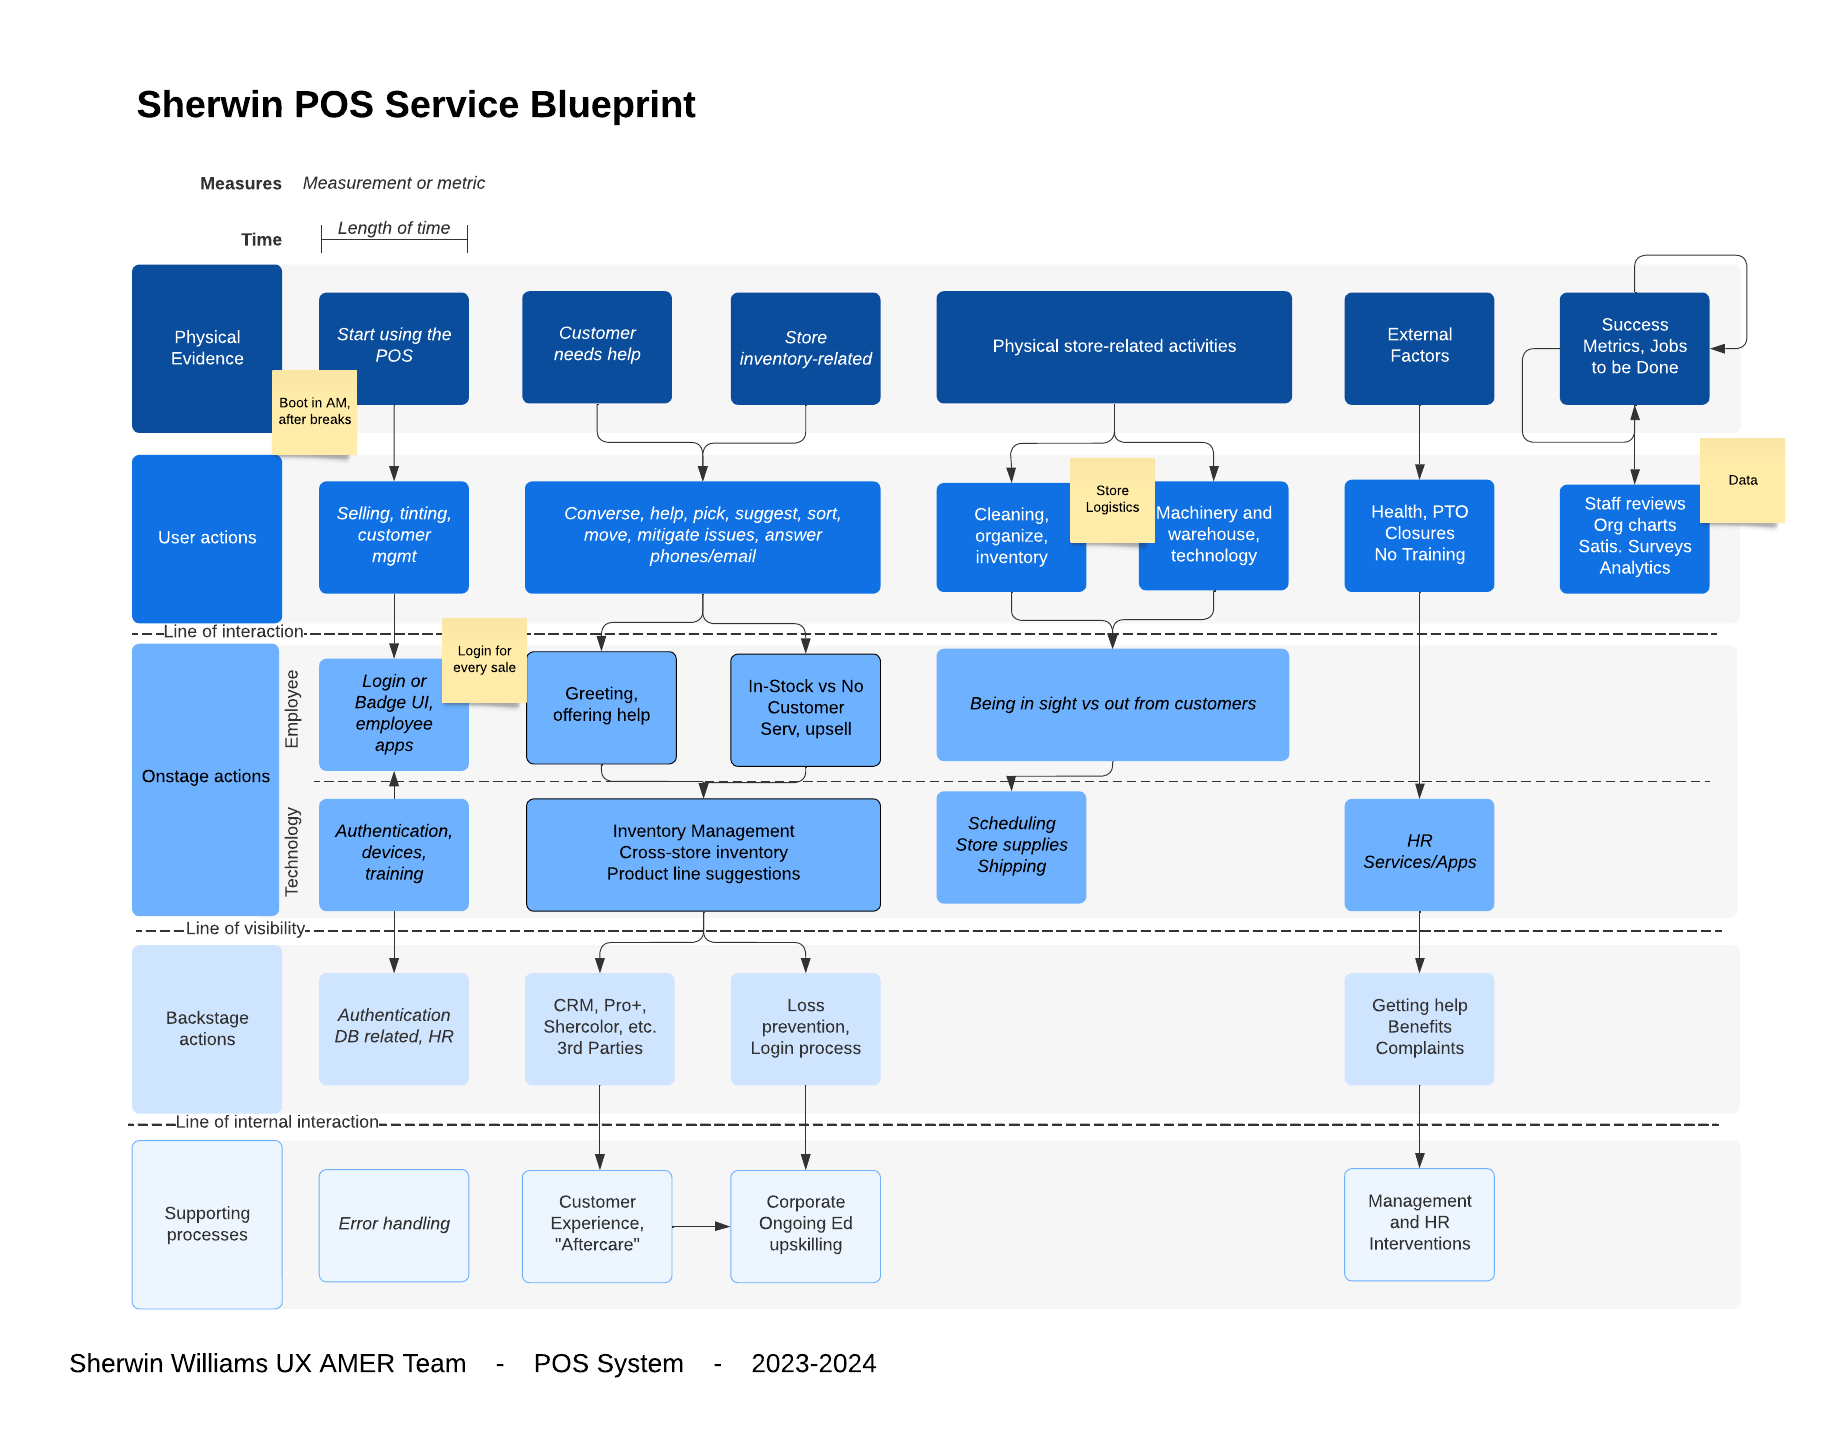Select the Store Logistics sticky note
Viewport: 1831px width, 1432px height.
(1112, 500)
